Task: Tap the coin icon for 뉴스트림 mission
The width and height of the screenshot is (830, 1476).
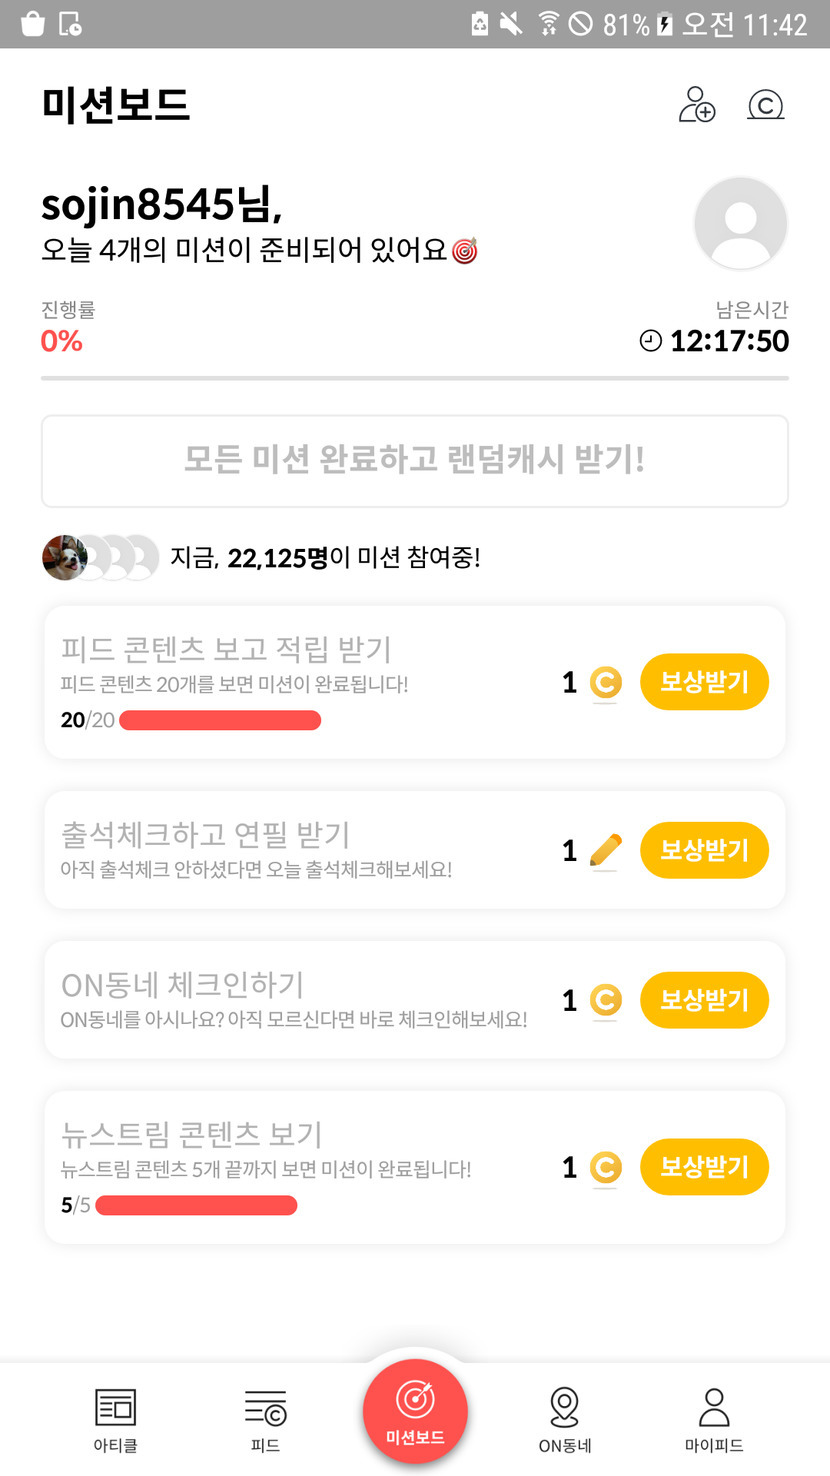Action: (605, 1167)
